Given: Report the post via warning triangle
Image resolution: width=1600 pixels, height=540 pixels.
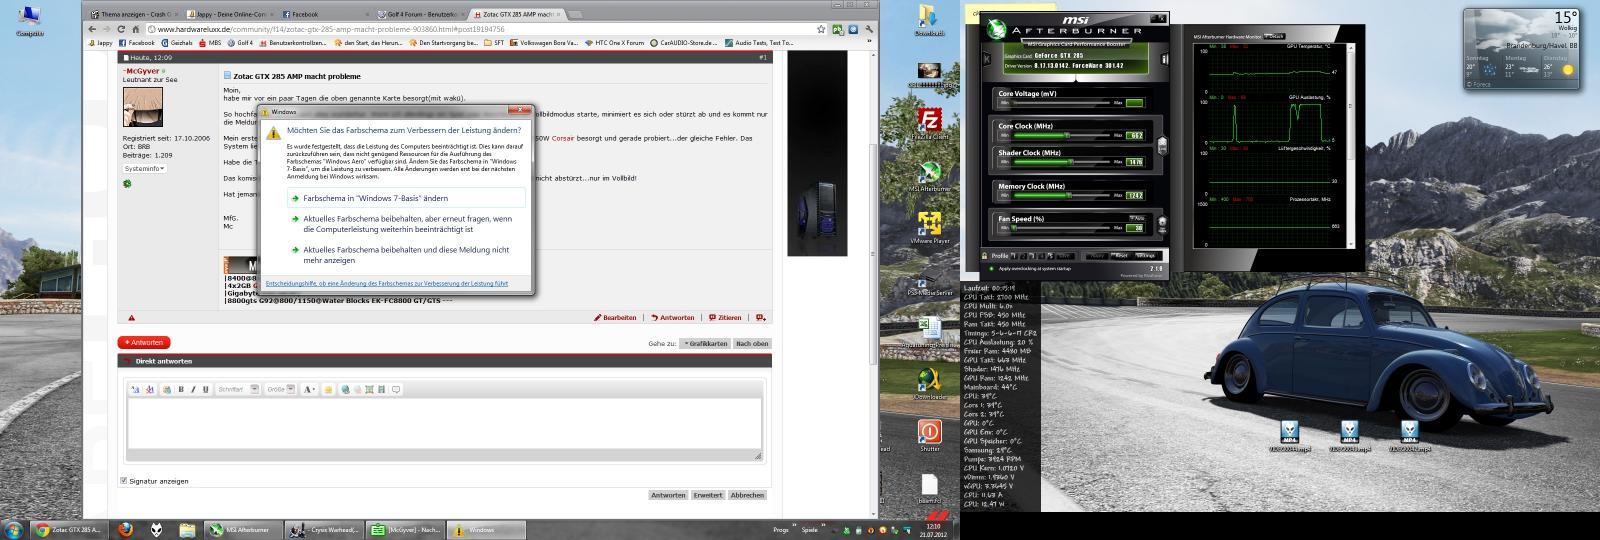Looking at the screenshot, I should pyautogui.click(x=131, y=318).
